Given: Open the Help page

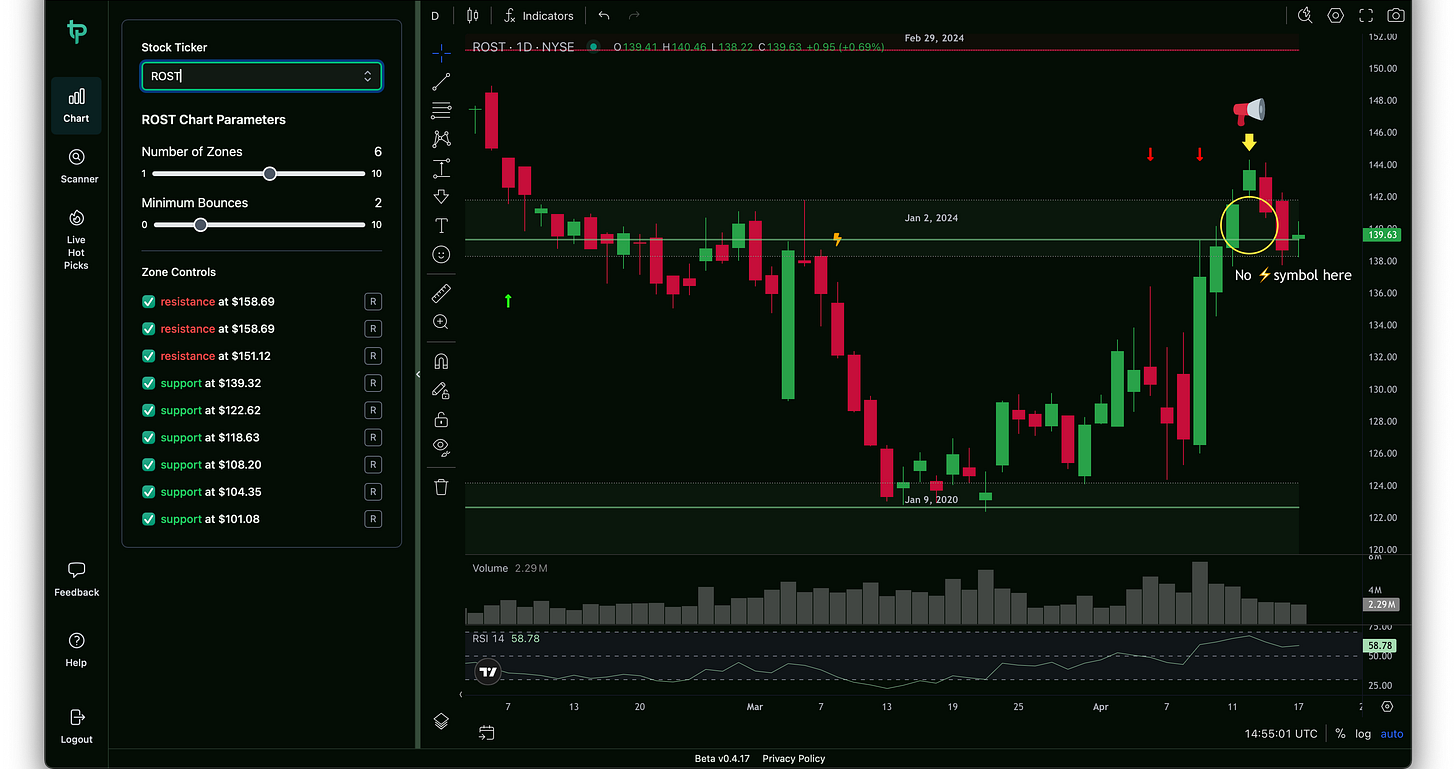Looking at the screenshot, I should point(76,649).
